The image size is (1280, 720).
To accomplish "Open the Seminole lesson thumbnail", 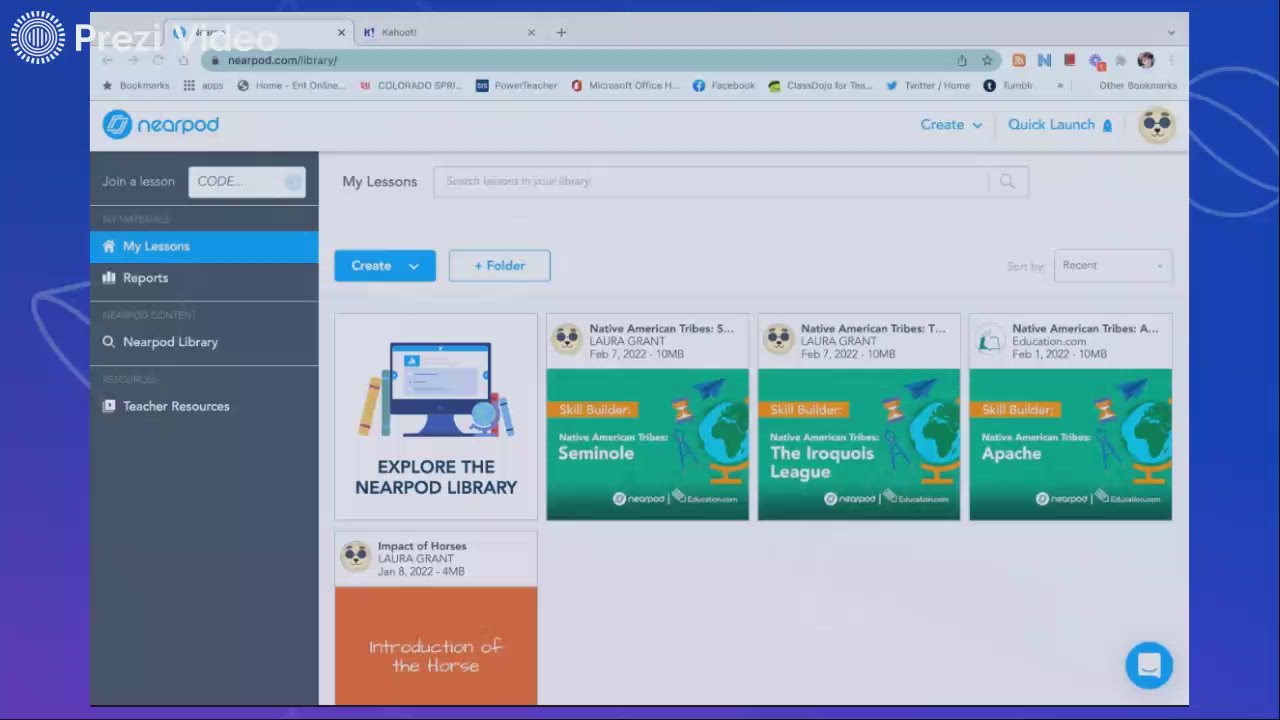I will click(647, 444).
